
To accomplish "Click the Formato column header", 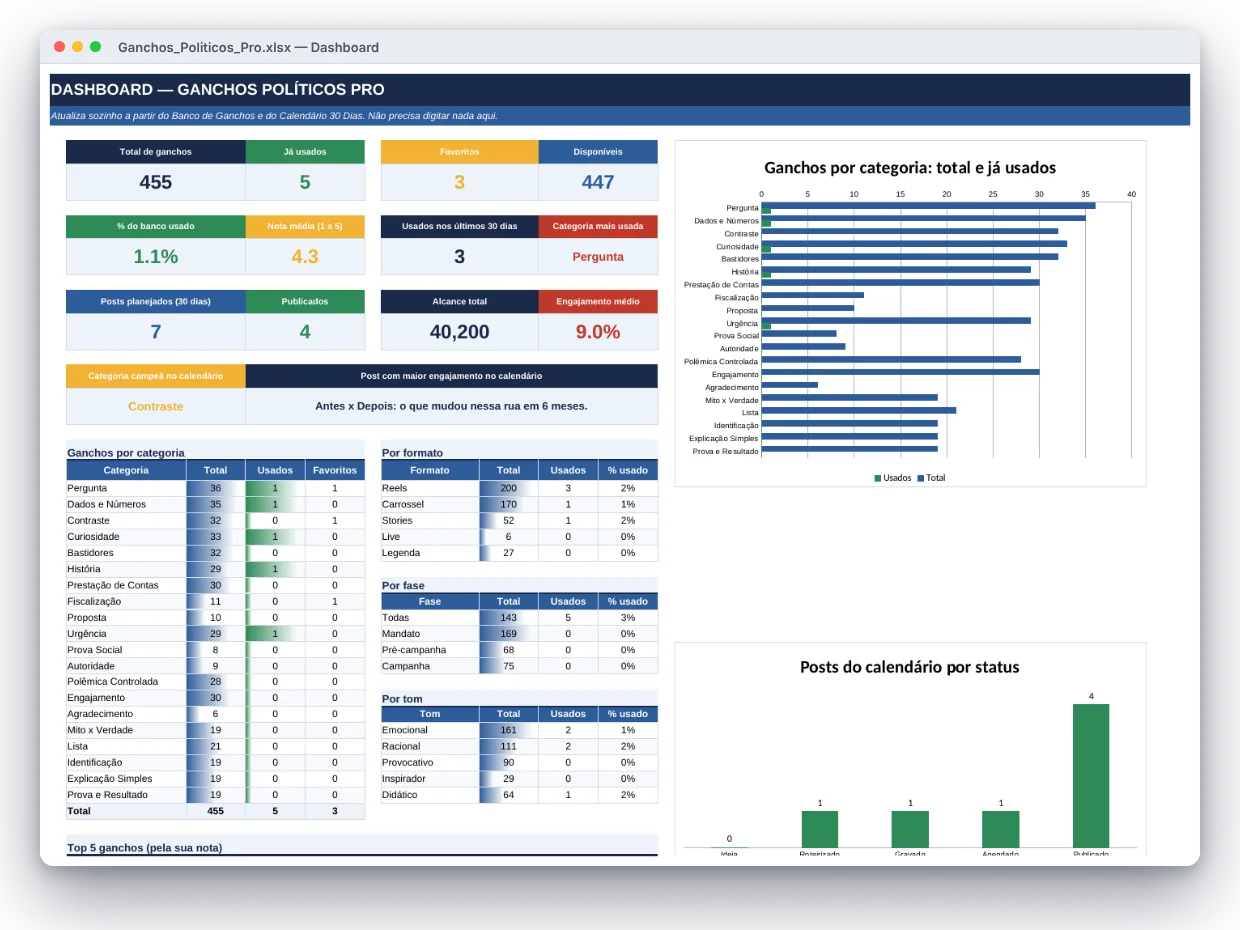I will pos(430,470).
